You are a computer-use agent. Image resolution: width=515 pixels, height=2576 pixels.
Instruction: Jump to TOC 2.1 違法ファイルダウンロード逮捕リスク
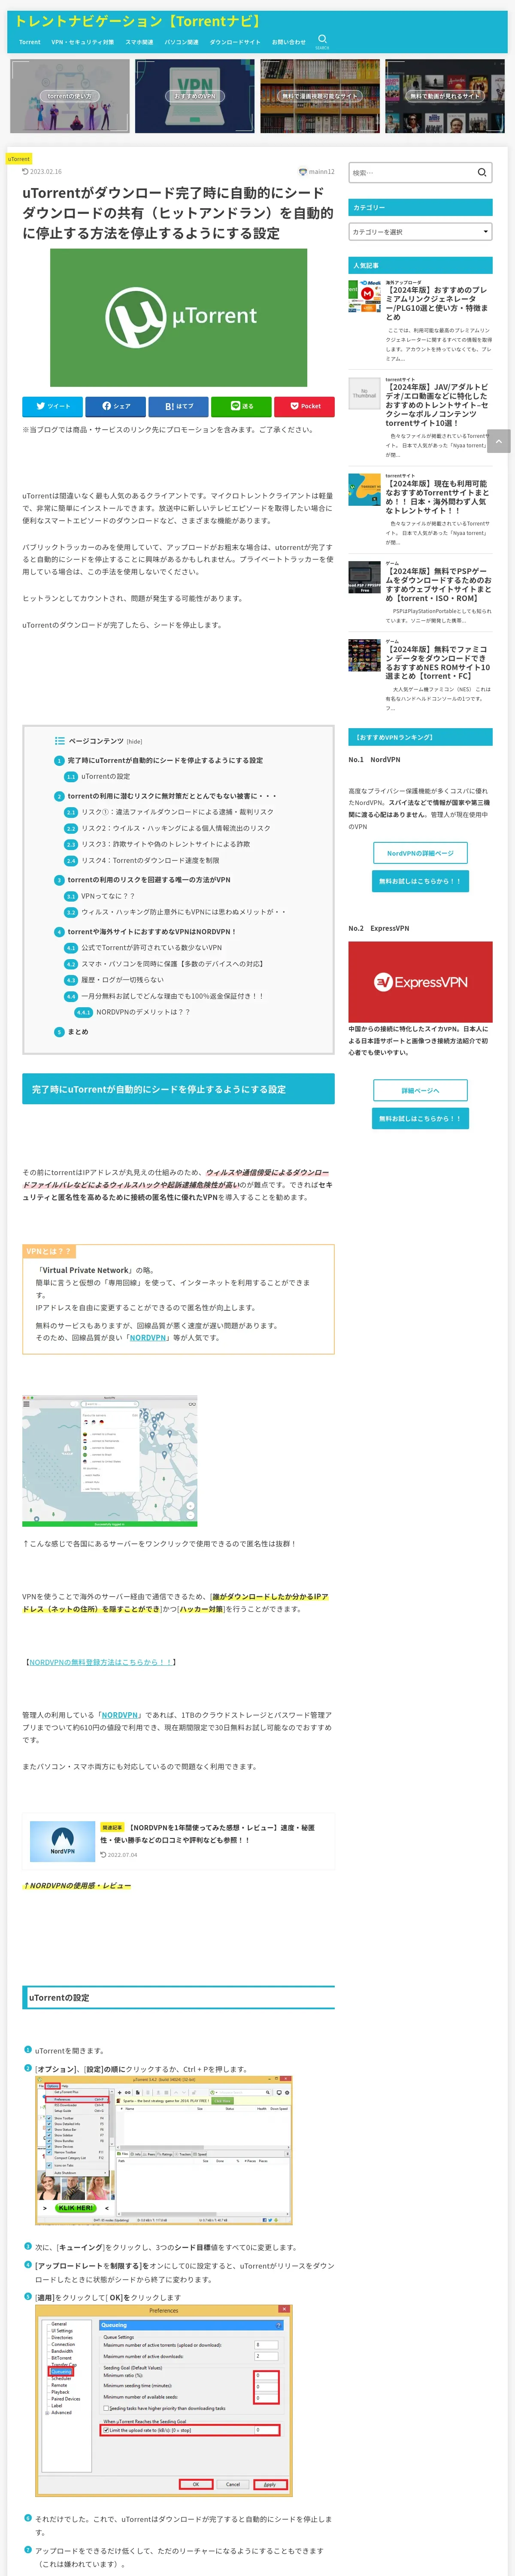point(177,812)
